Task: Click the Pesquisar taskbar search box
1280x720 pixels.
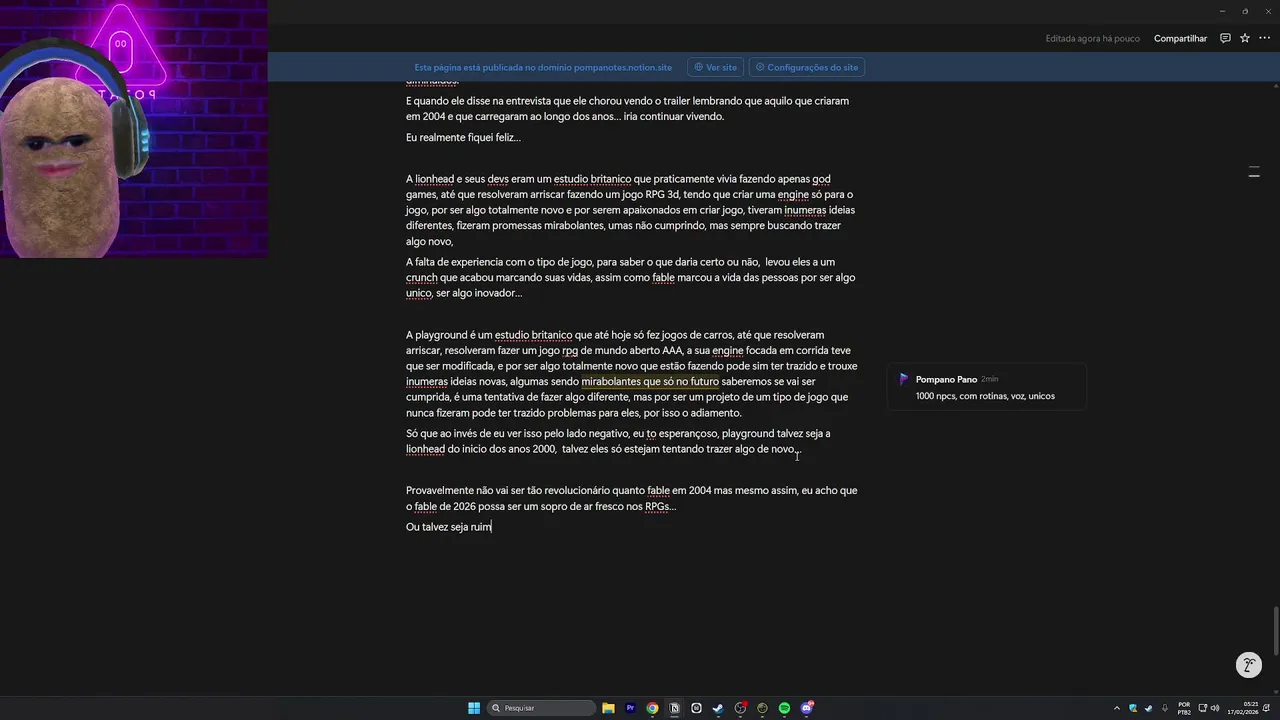Action: click(541, 708)
